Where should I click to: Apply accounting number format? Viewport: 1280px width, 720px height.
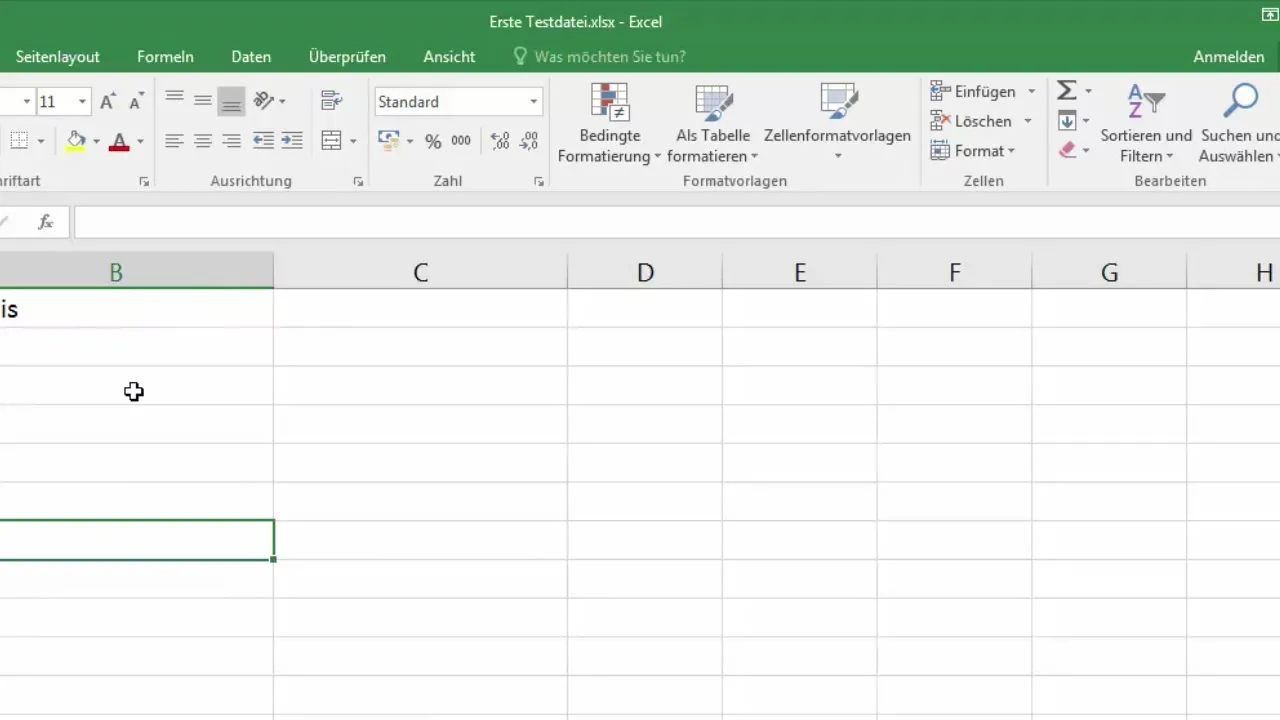(388, 141)
